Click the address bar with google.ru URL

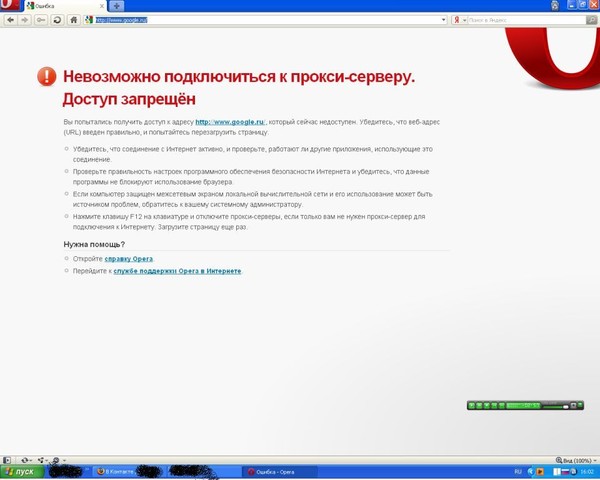266,20
